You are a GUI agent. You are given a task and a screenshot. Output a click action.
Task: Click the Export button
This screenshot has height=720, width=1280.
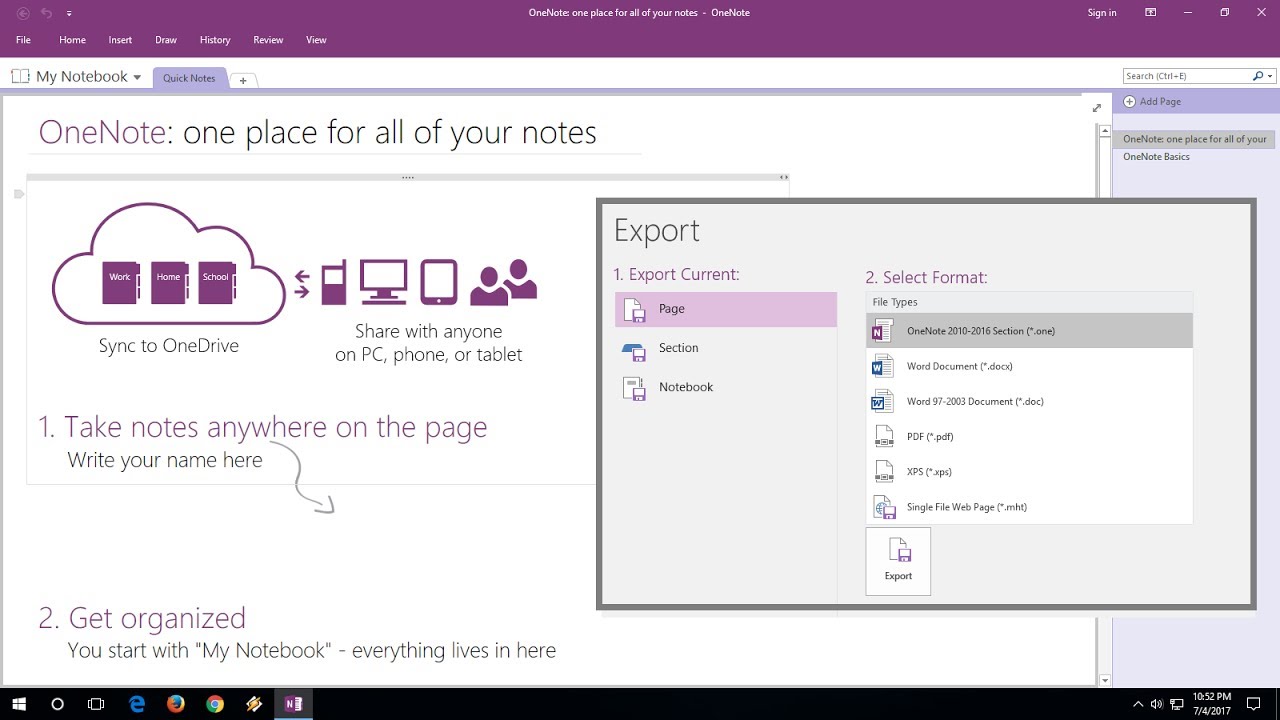coord(898,561)
